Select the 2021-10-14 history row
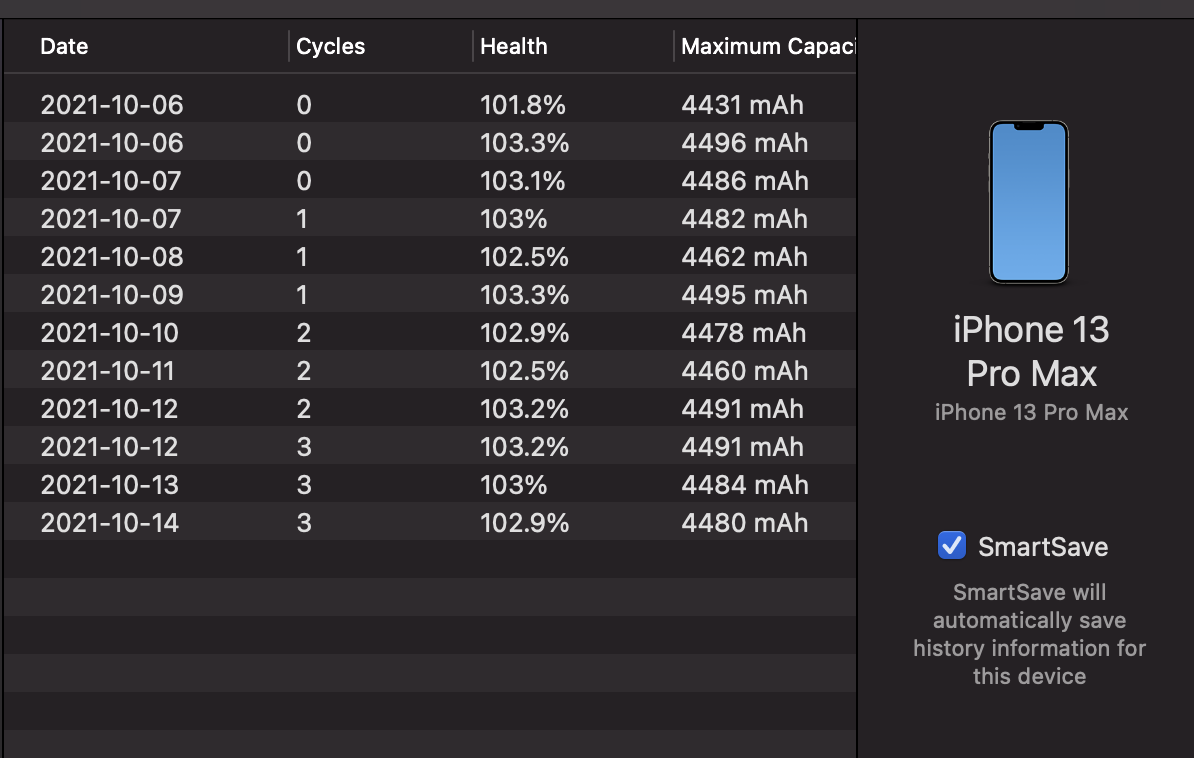Screen dimensions: 1194x758 [x=110, y=523]
